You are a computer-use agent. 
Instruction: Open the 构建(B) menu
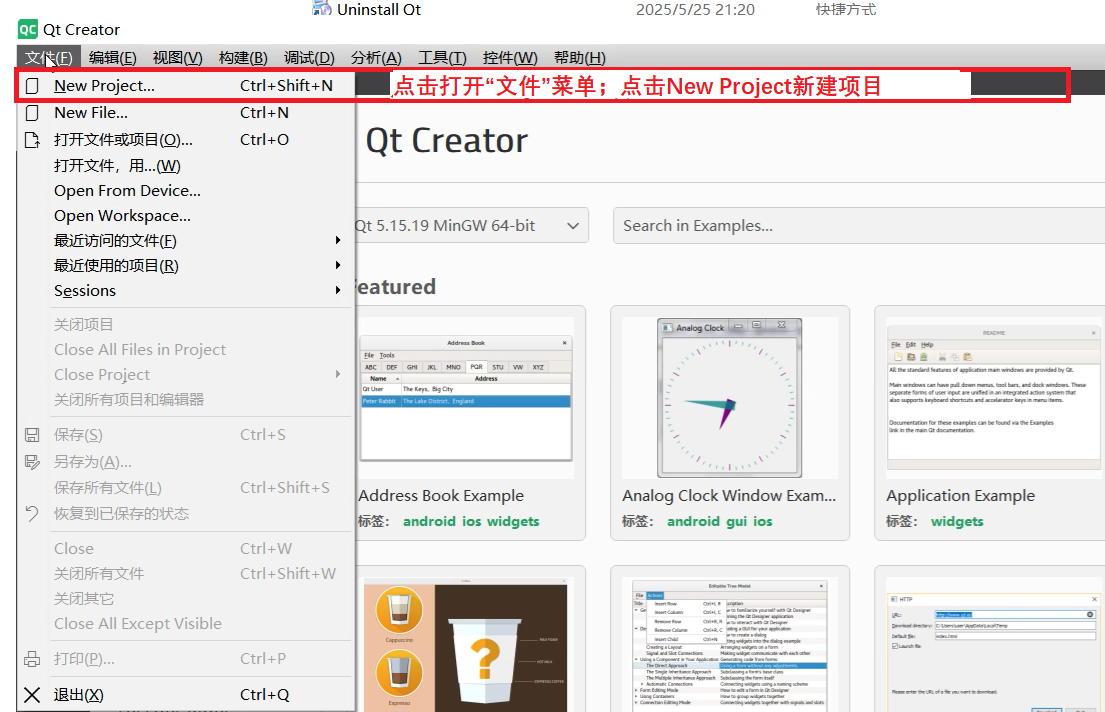pyautogui.click(x=243, y=58)
